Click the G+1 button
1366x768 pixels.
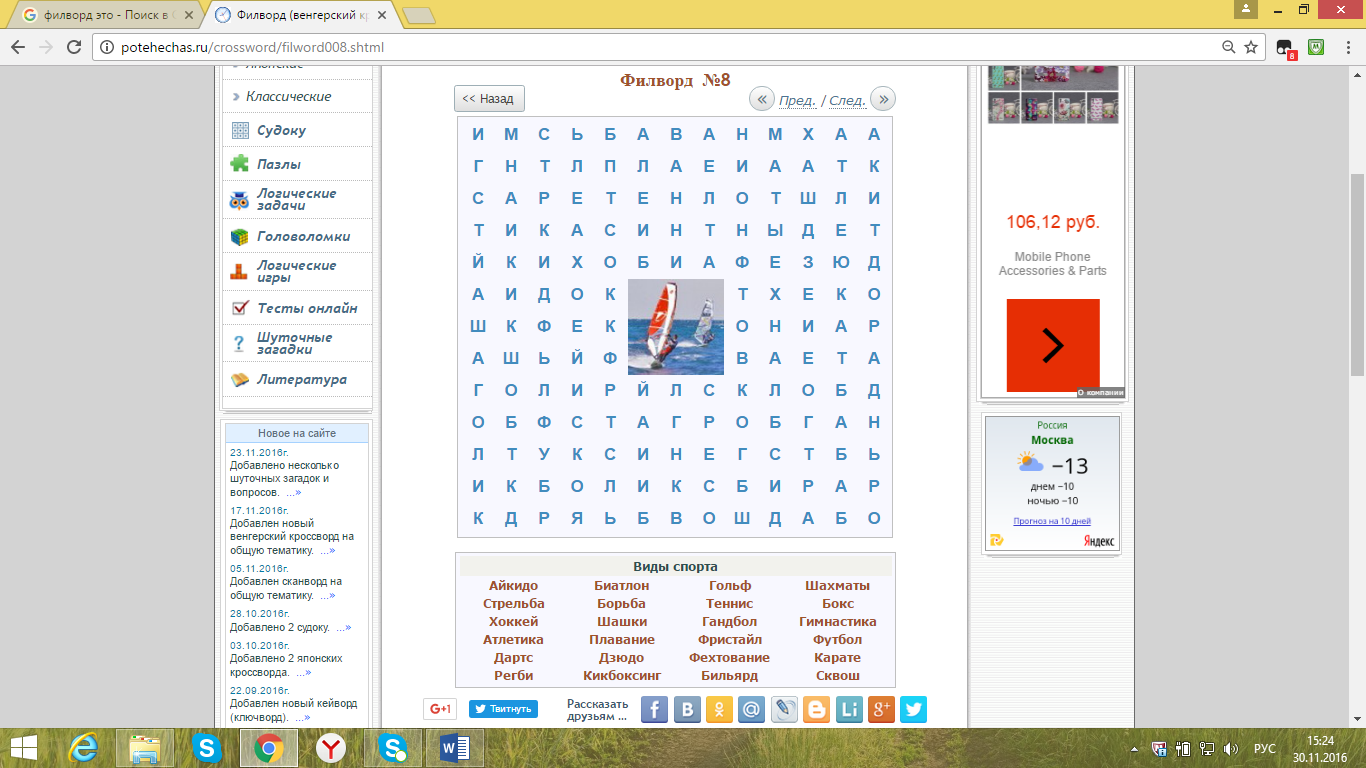pos(440,709)
